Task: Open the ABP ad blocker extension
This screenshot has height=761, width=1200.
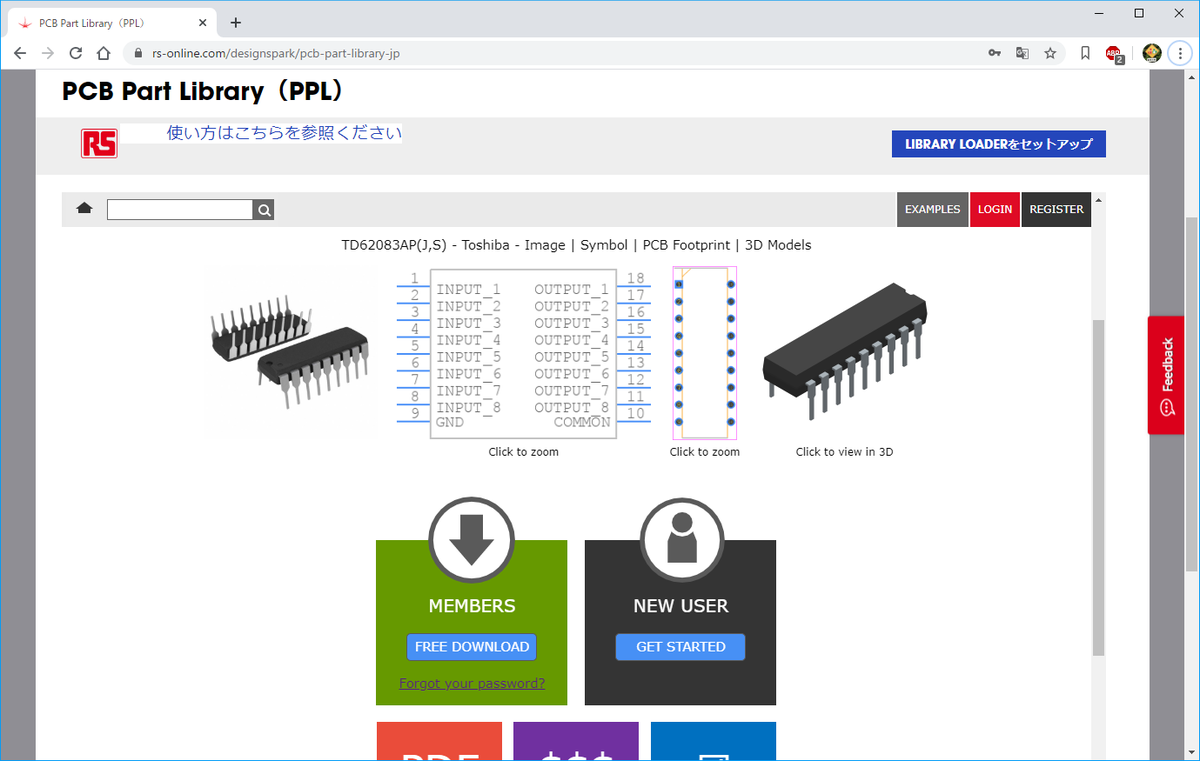Action: (x=1114, y=54)
